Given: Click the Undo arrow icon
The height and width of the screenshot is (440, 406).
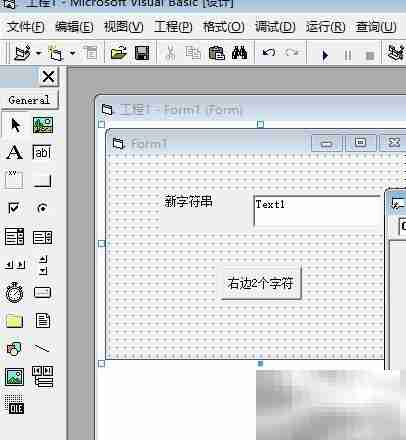Looking at the screenshot, I should tap(269, 53).
